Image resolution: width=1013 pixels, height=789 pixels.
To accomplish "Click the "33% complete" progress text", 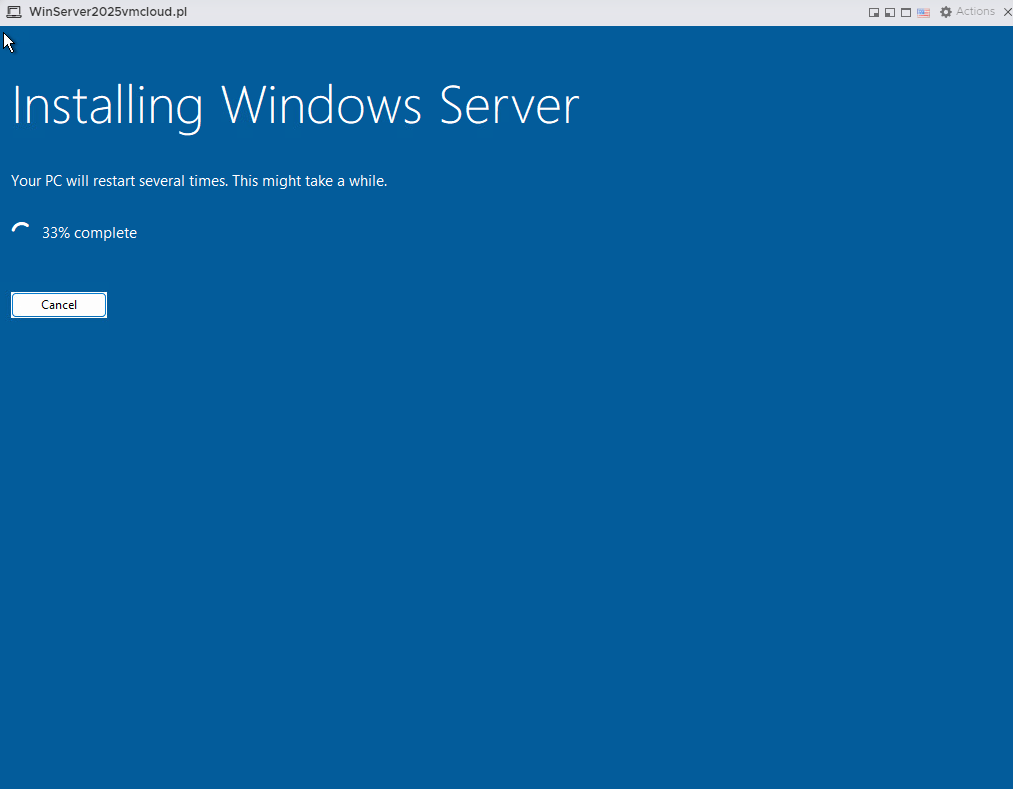I will (x=89, y=233).
